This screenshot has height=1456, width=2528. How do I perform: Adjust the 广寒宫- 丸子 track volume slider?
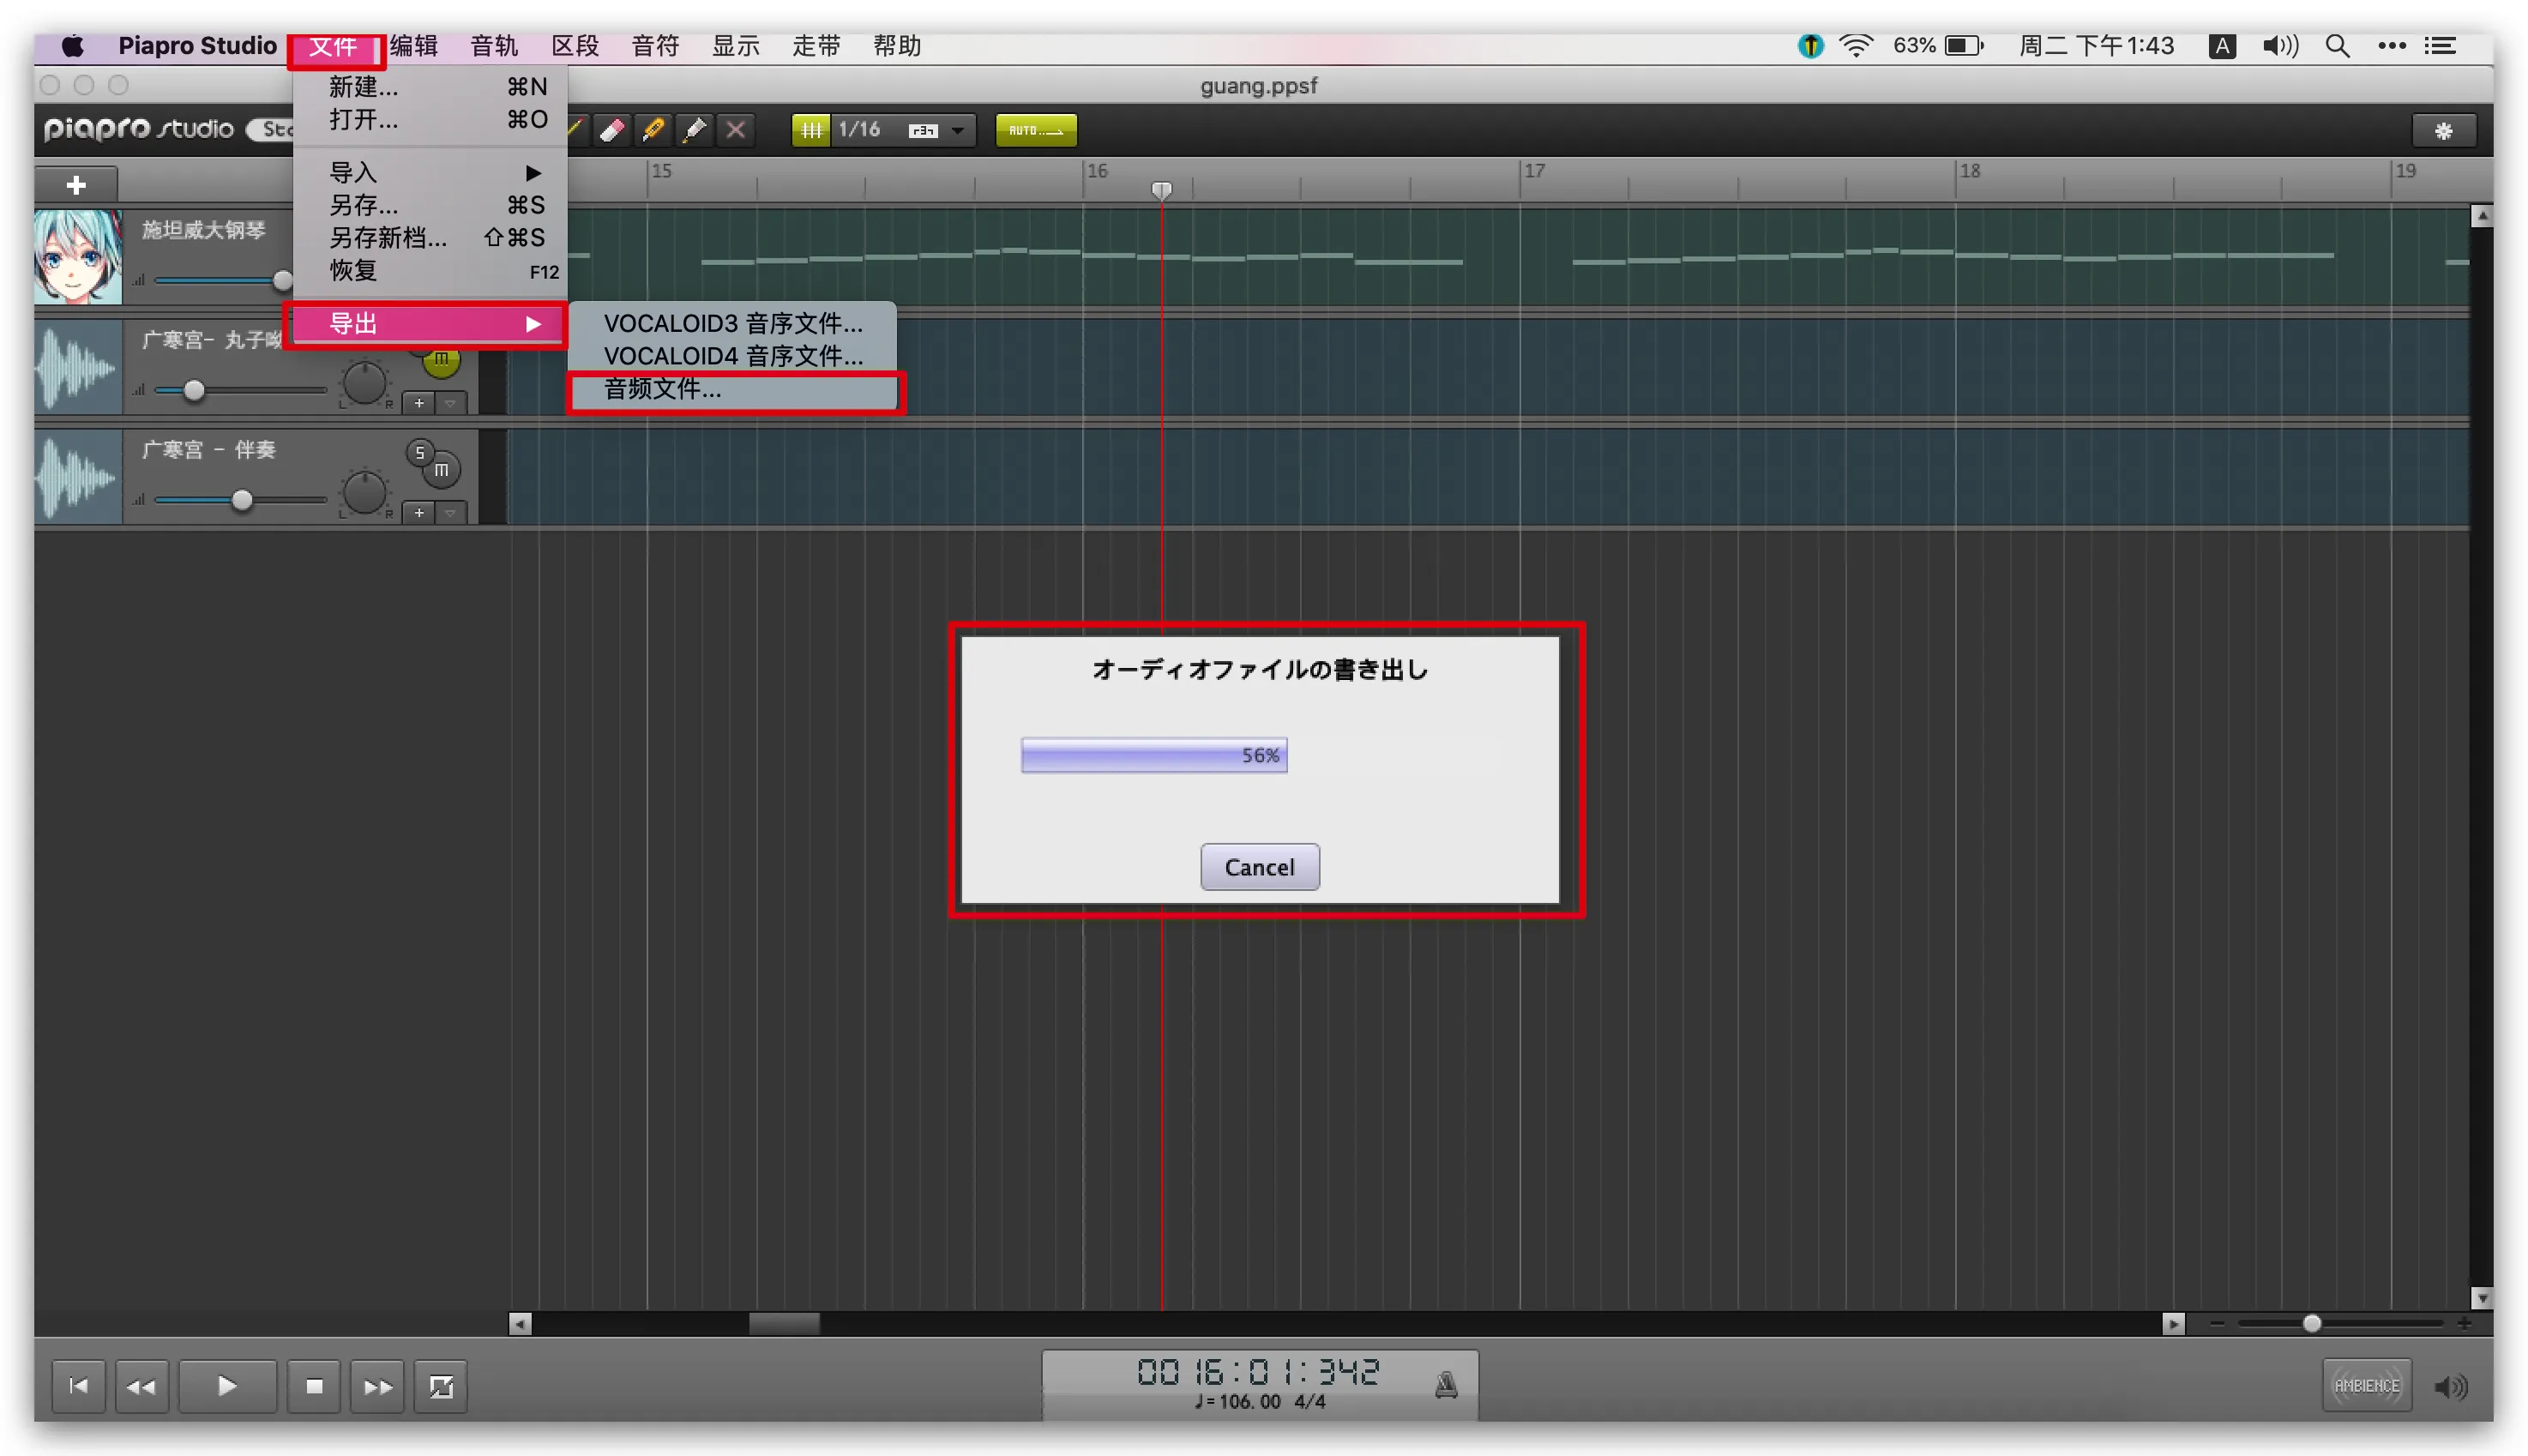(194, 390)
